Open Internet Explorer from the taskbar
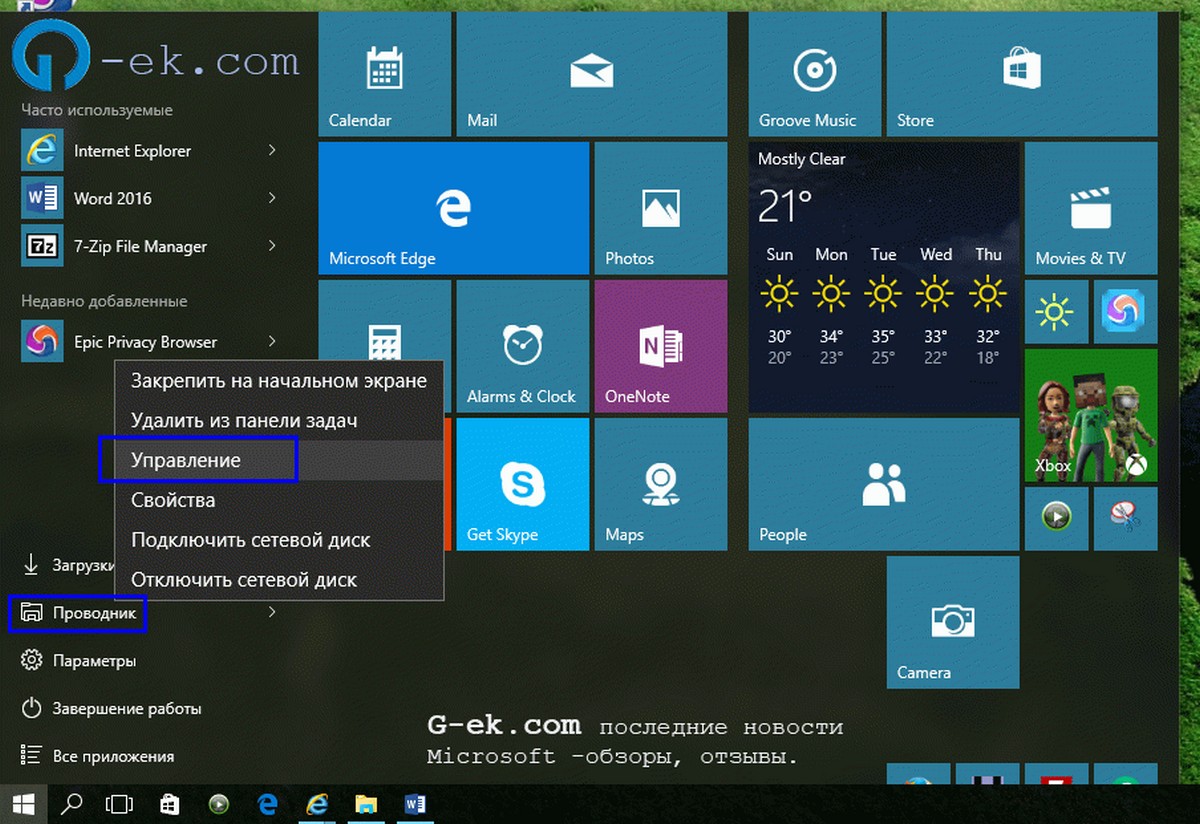Image resolution: width=1200 pixels, height=824 pixels. coord(318,803)
